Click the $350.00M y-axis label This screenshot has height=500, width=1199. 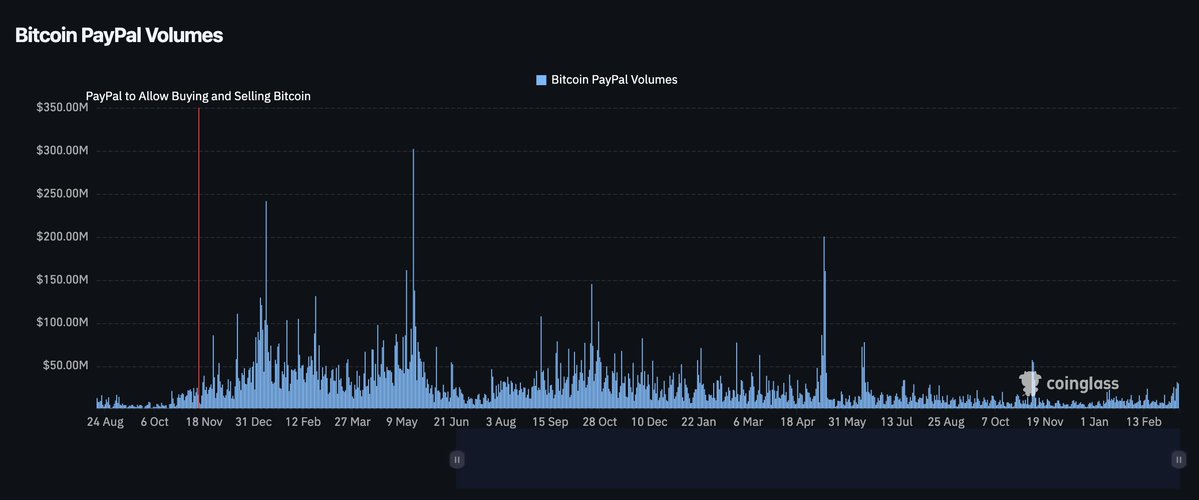[63, 108]
